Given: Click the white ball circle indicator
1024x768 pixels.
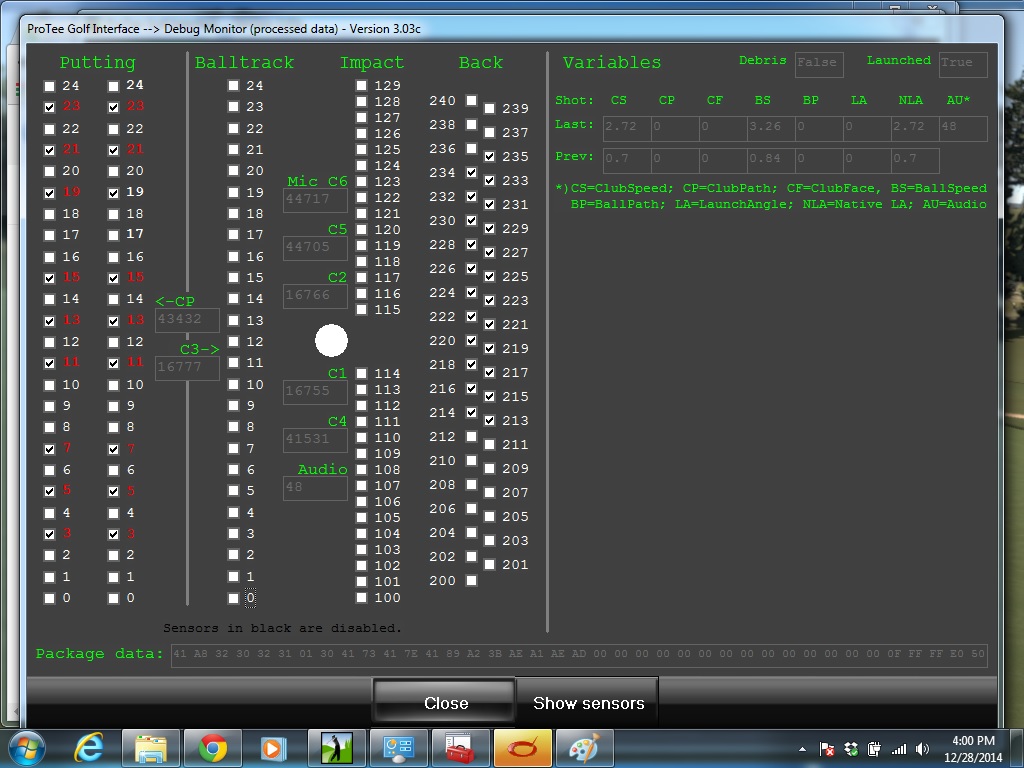Looking at the screenshot, I should [331, 341].
